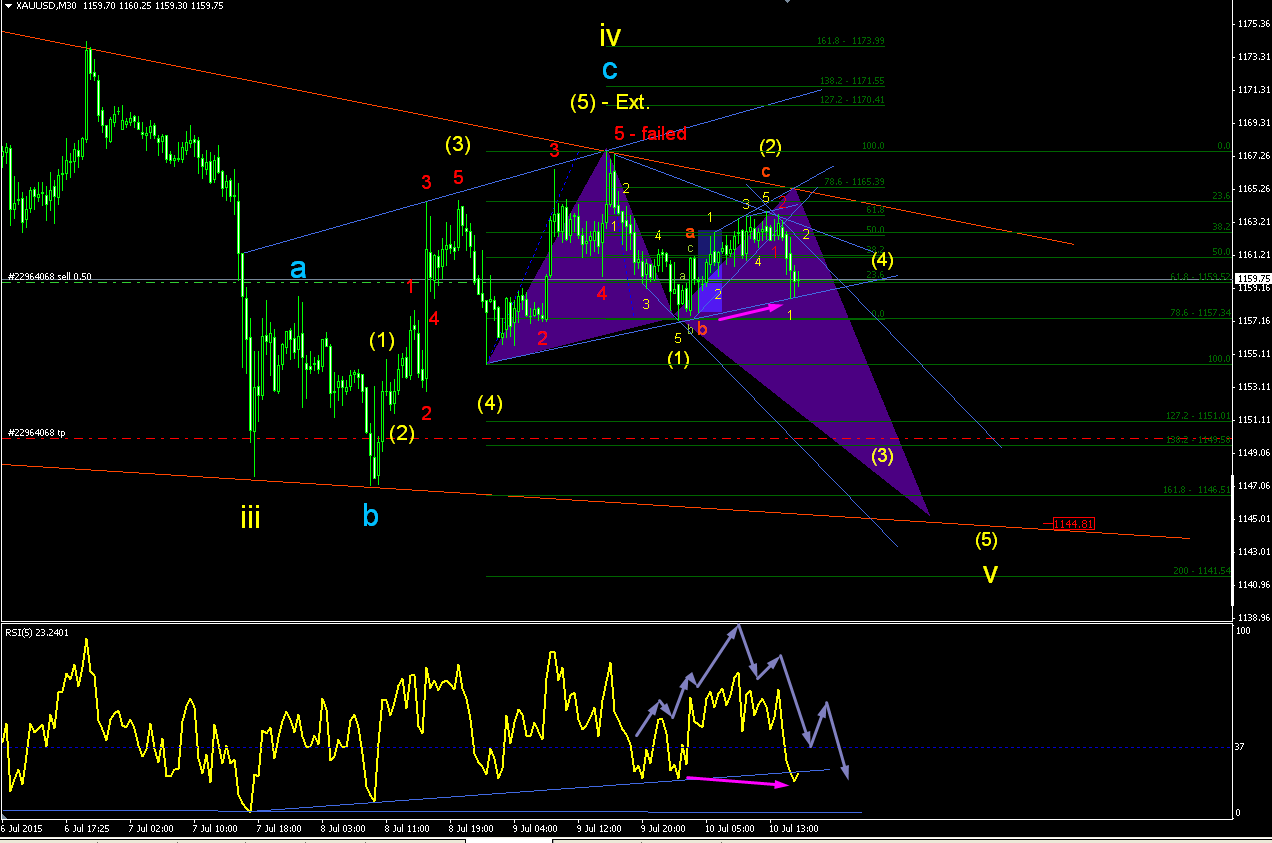Image resolution: width=1272 pixels, height=843 pixels.
Task: Select the orange 'b' label near (1)
Action: [x=702, y=328]
